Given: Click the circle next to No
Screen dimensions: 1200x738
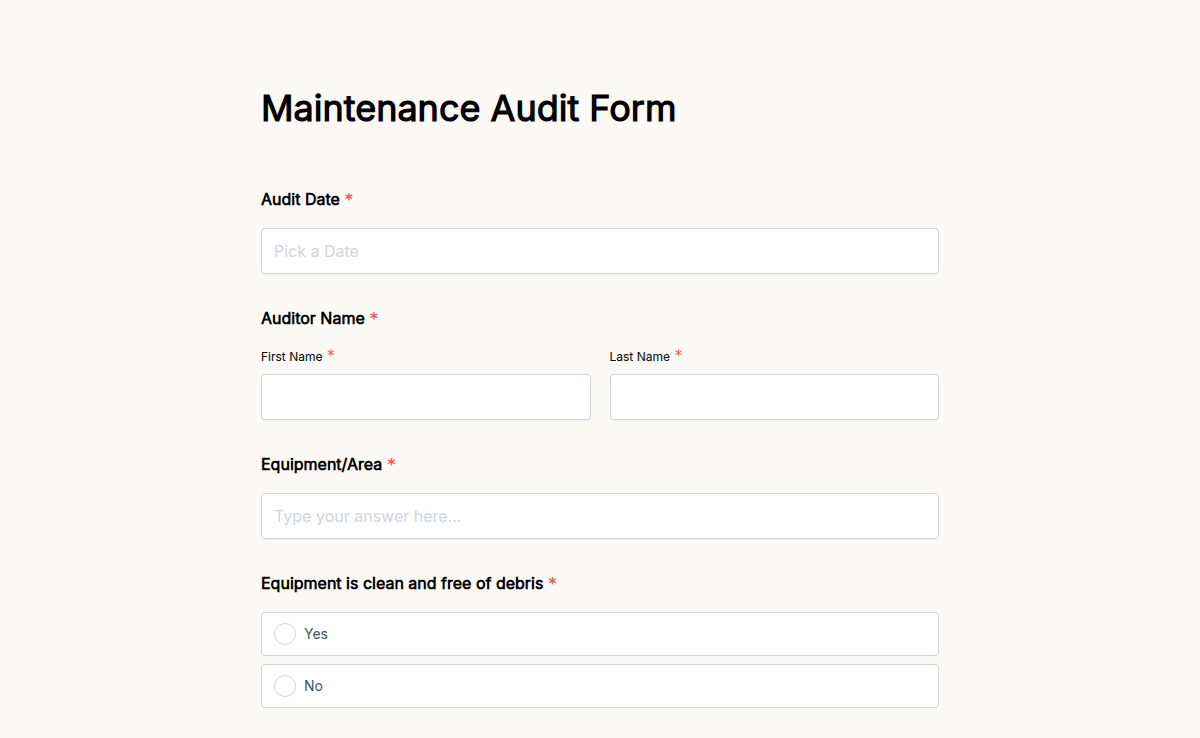Looking at the screenshot, I should (x=285, y=685).
